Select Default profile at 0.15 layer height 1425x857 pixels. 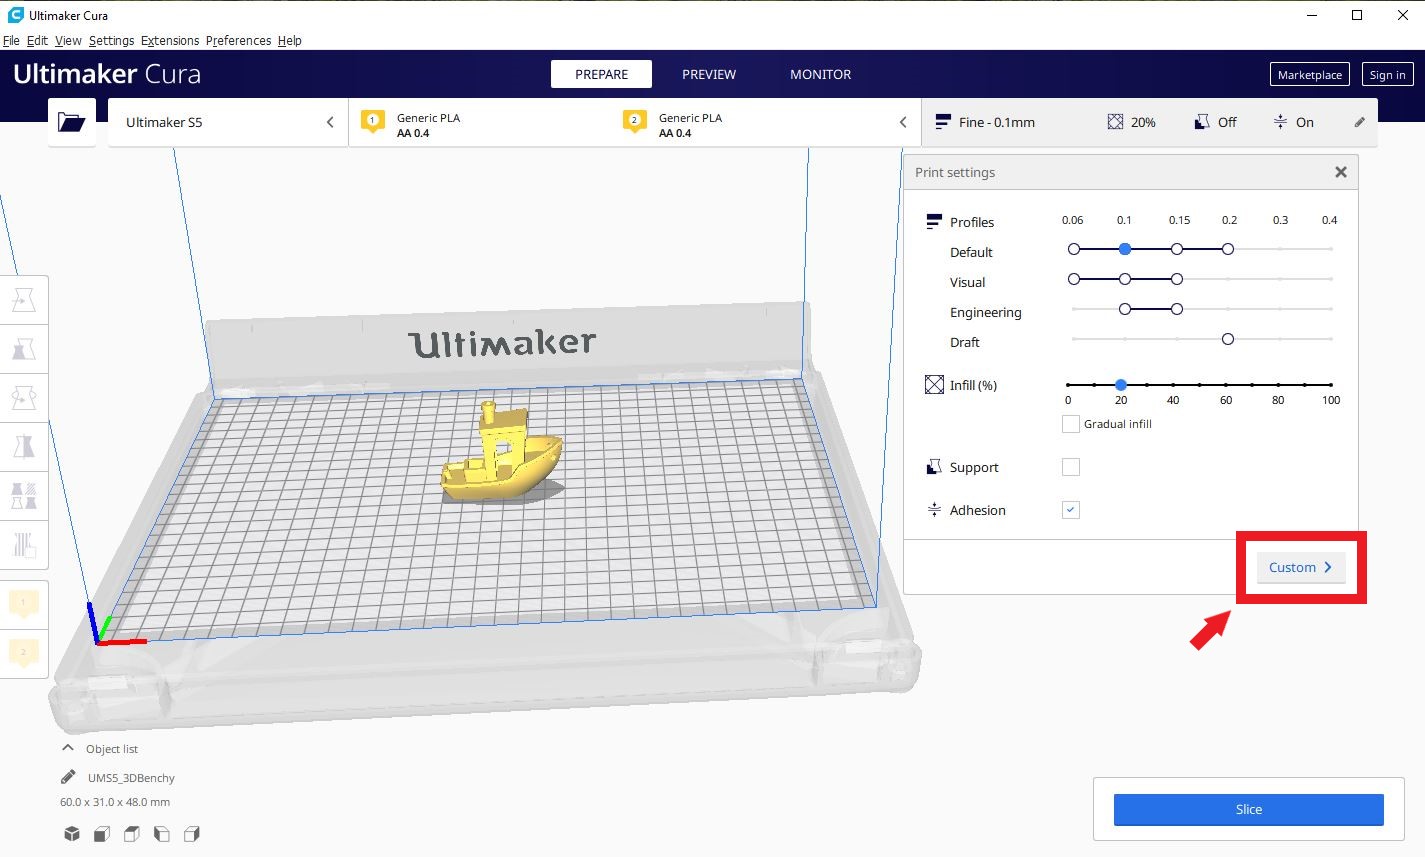click(1177, 249)
